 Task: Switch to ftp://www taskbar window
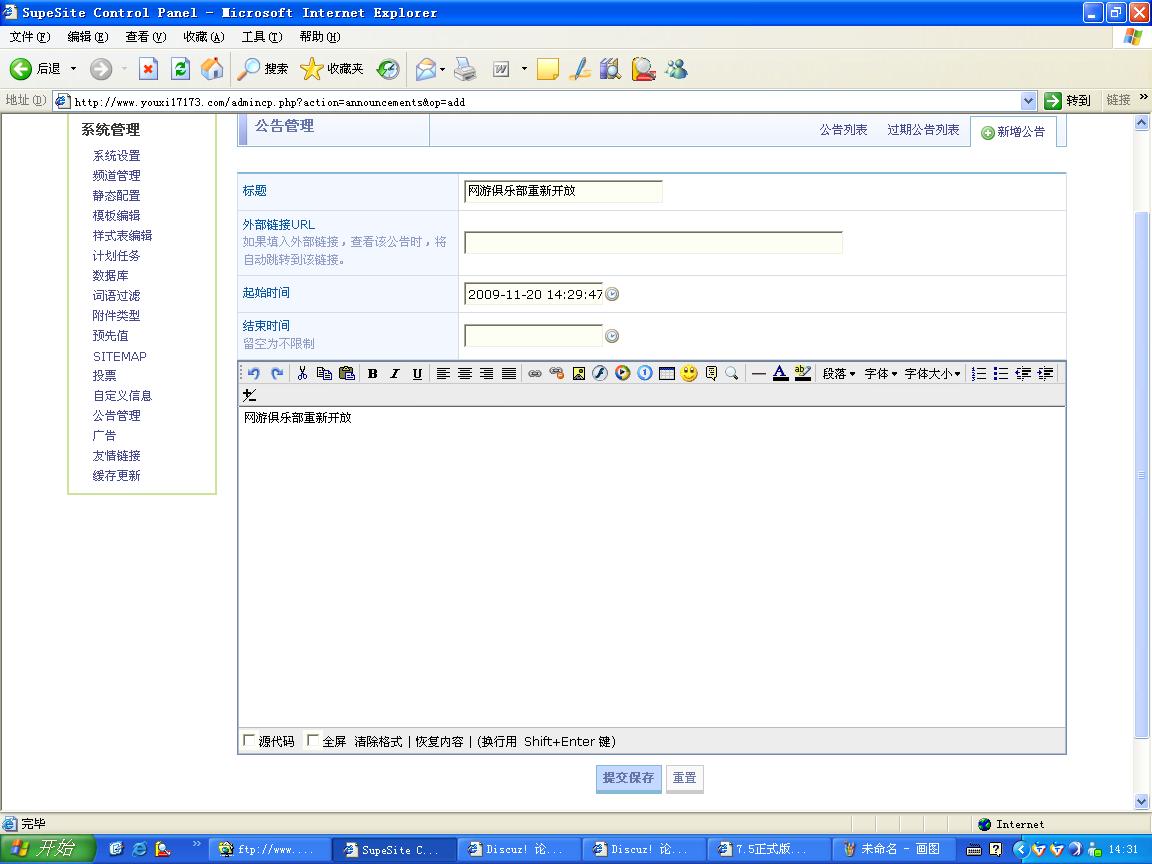(269, 849)
